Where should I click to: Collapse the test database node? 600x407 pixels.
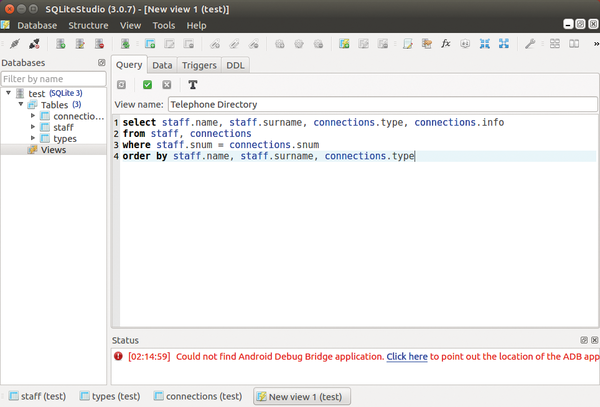8,93
